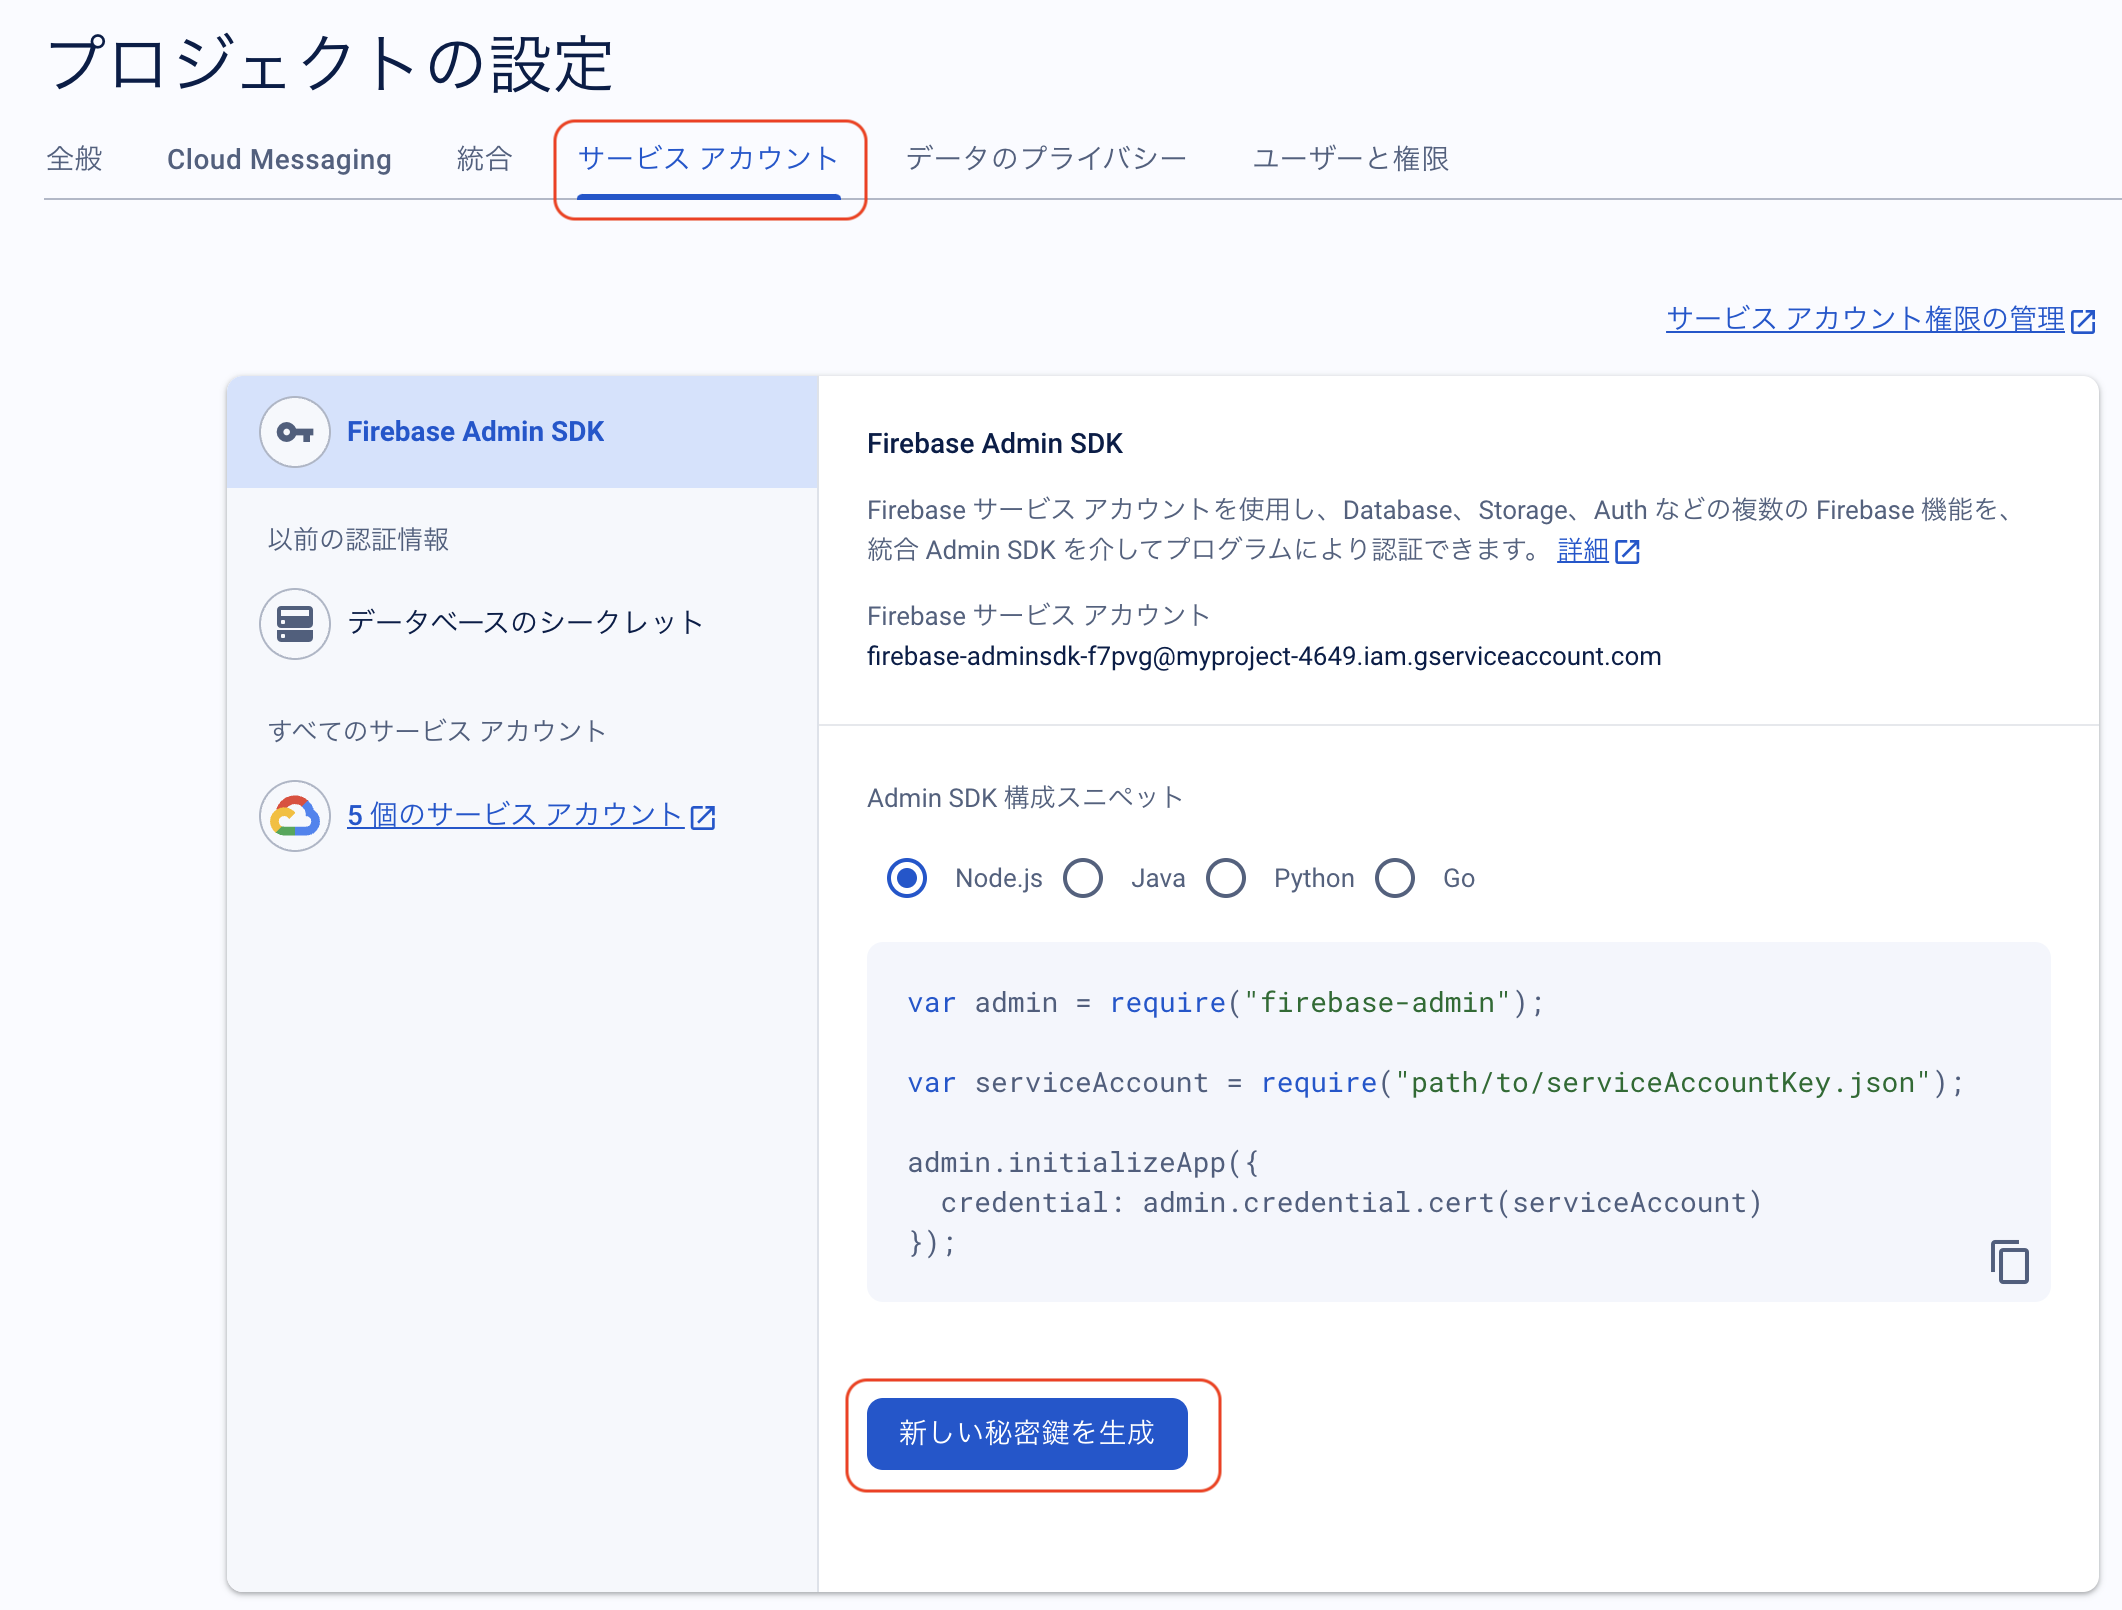This screenshot has height=1610, width=2122.
Task: Switch to the 全般 tab
Action: tap(74, 159)
